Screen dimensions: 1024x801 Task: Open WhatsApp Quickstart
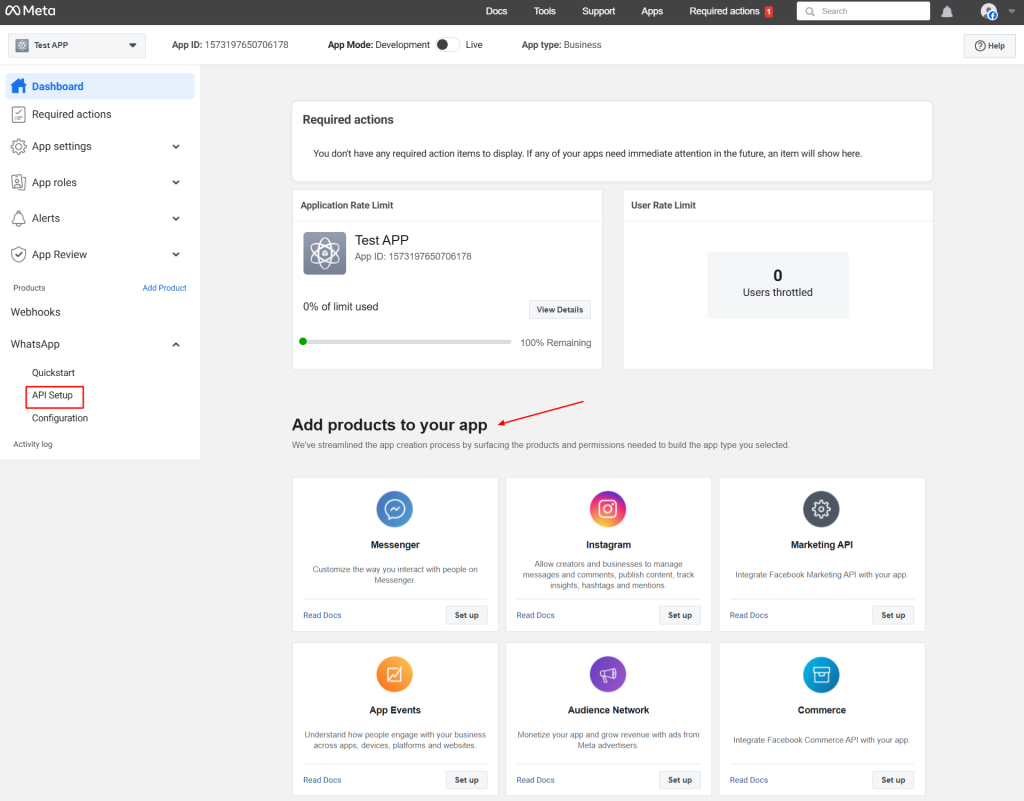click(54, 373)
